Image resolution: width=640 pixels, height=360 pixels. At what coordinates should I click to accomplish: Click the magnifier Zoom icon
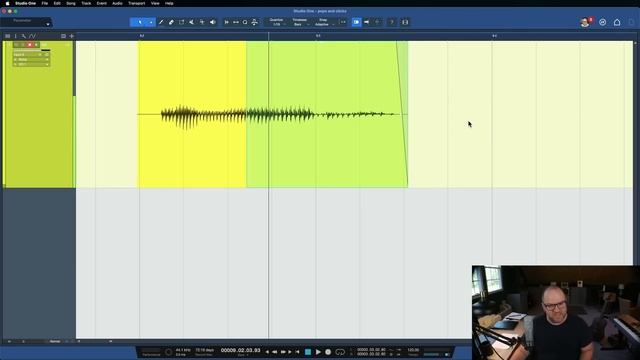245,22
